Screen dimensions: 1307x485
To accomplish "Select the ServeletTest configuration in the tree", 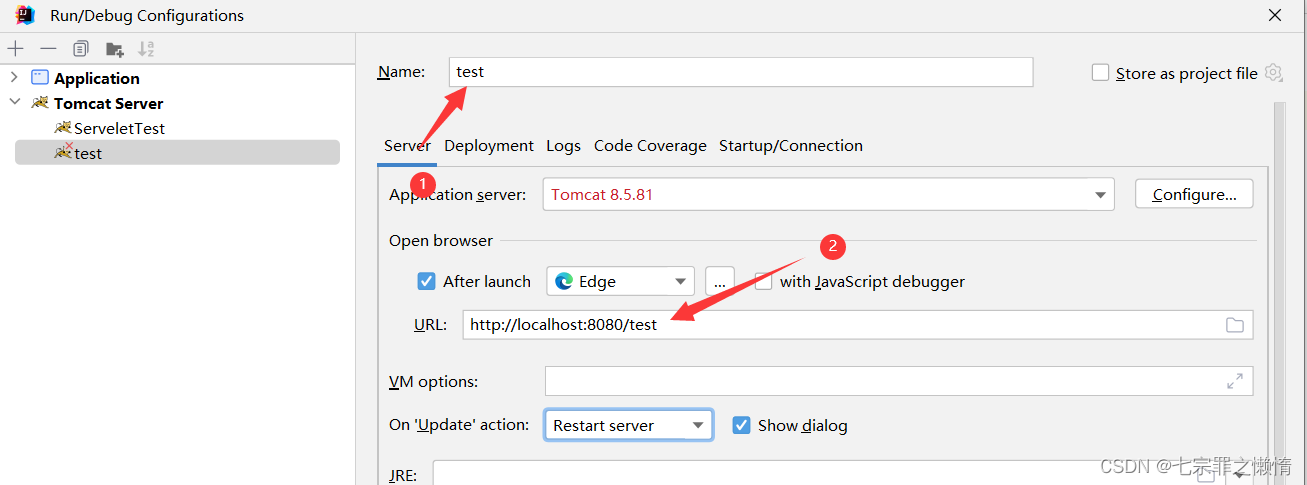I will point(118,128).
